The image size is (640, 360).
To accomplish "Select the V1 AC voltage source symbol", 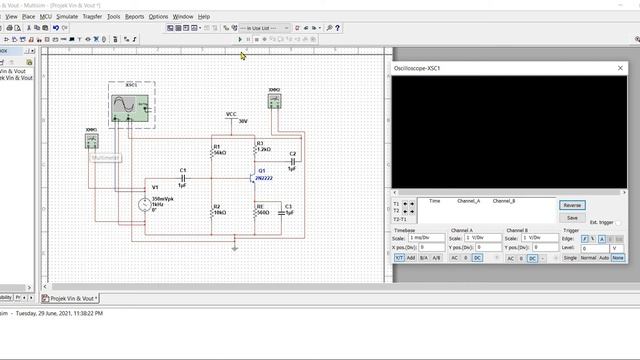I will [x=144, y=204].
